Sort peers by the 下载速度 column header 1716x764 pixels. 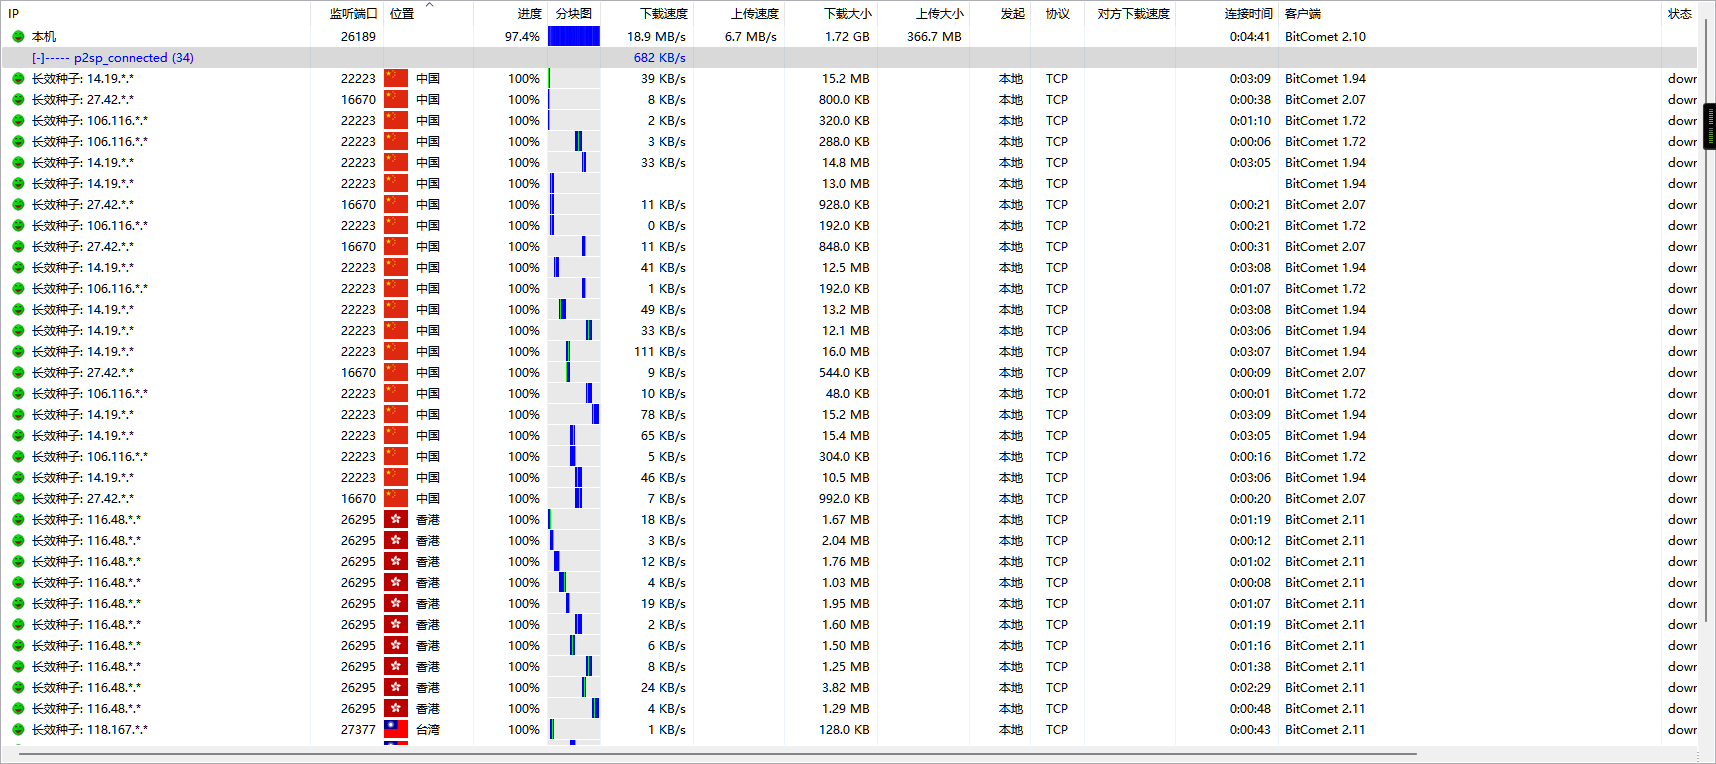pyautogui.click(x=663, y=14)
